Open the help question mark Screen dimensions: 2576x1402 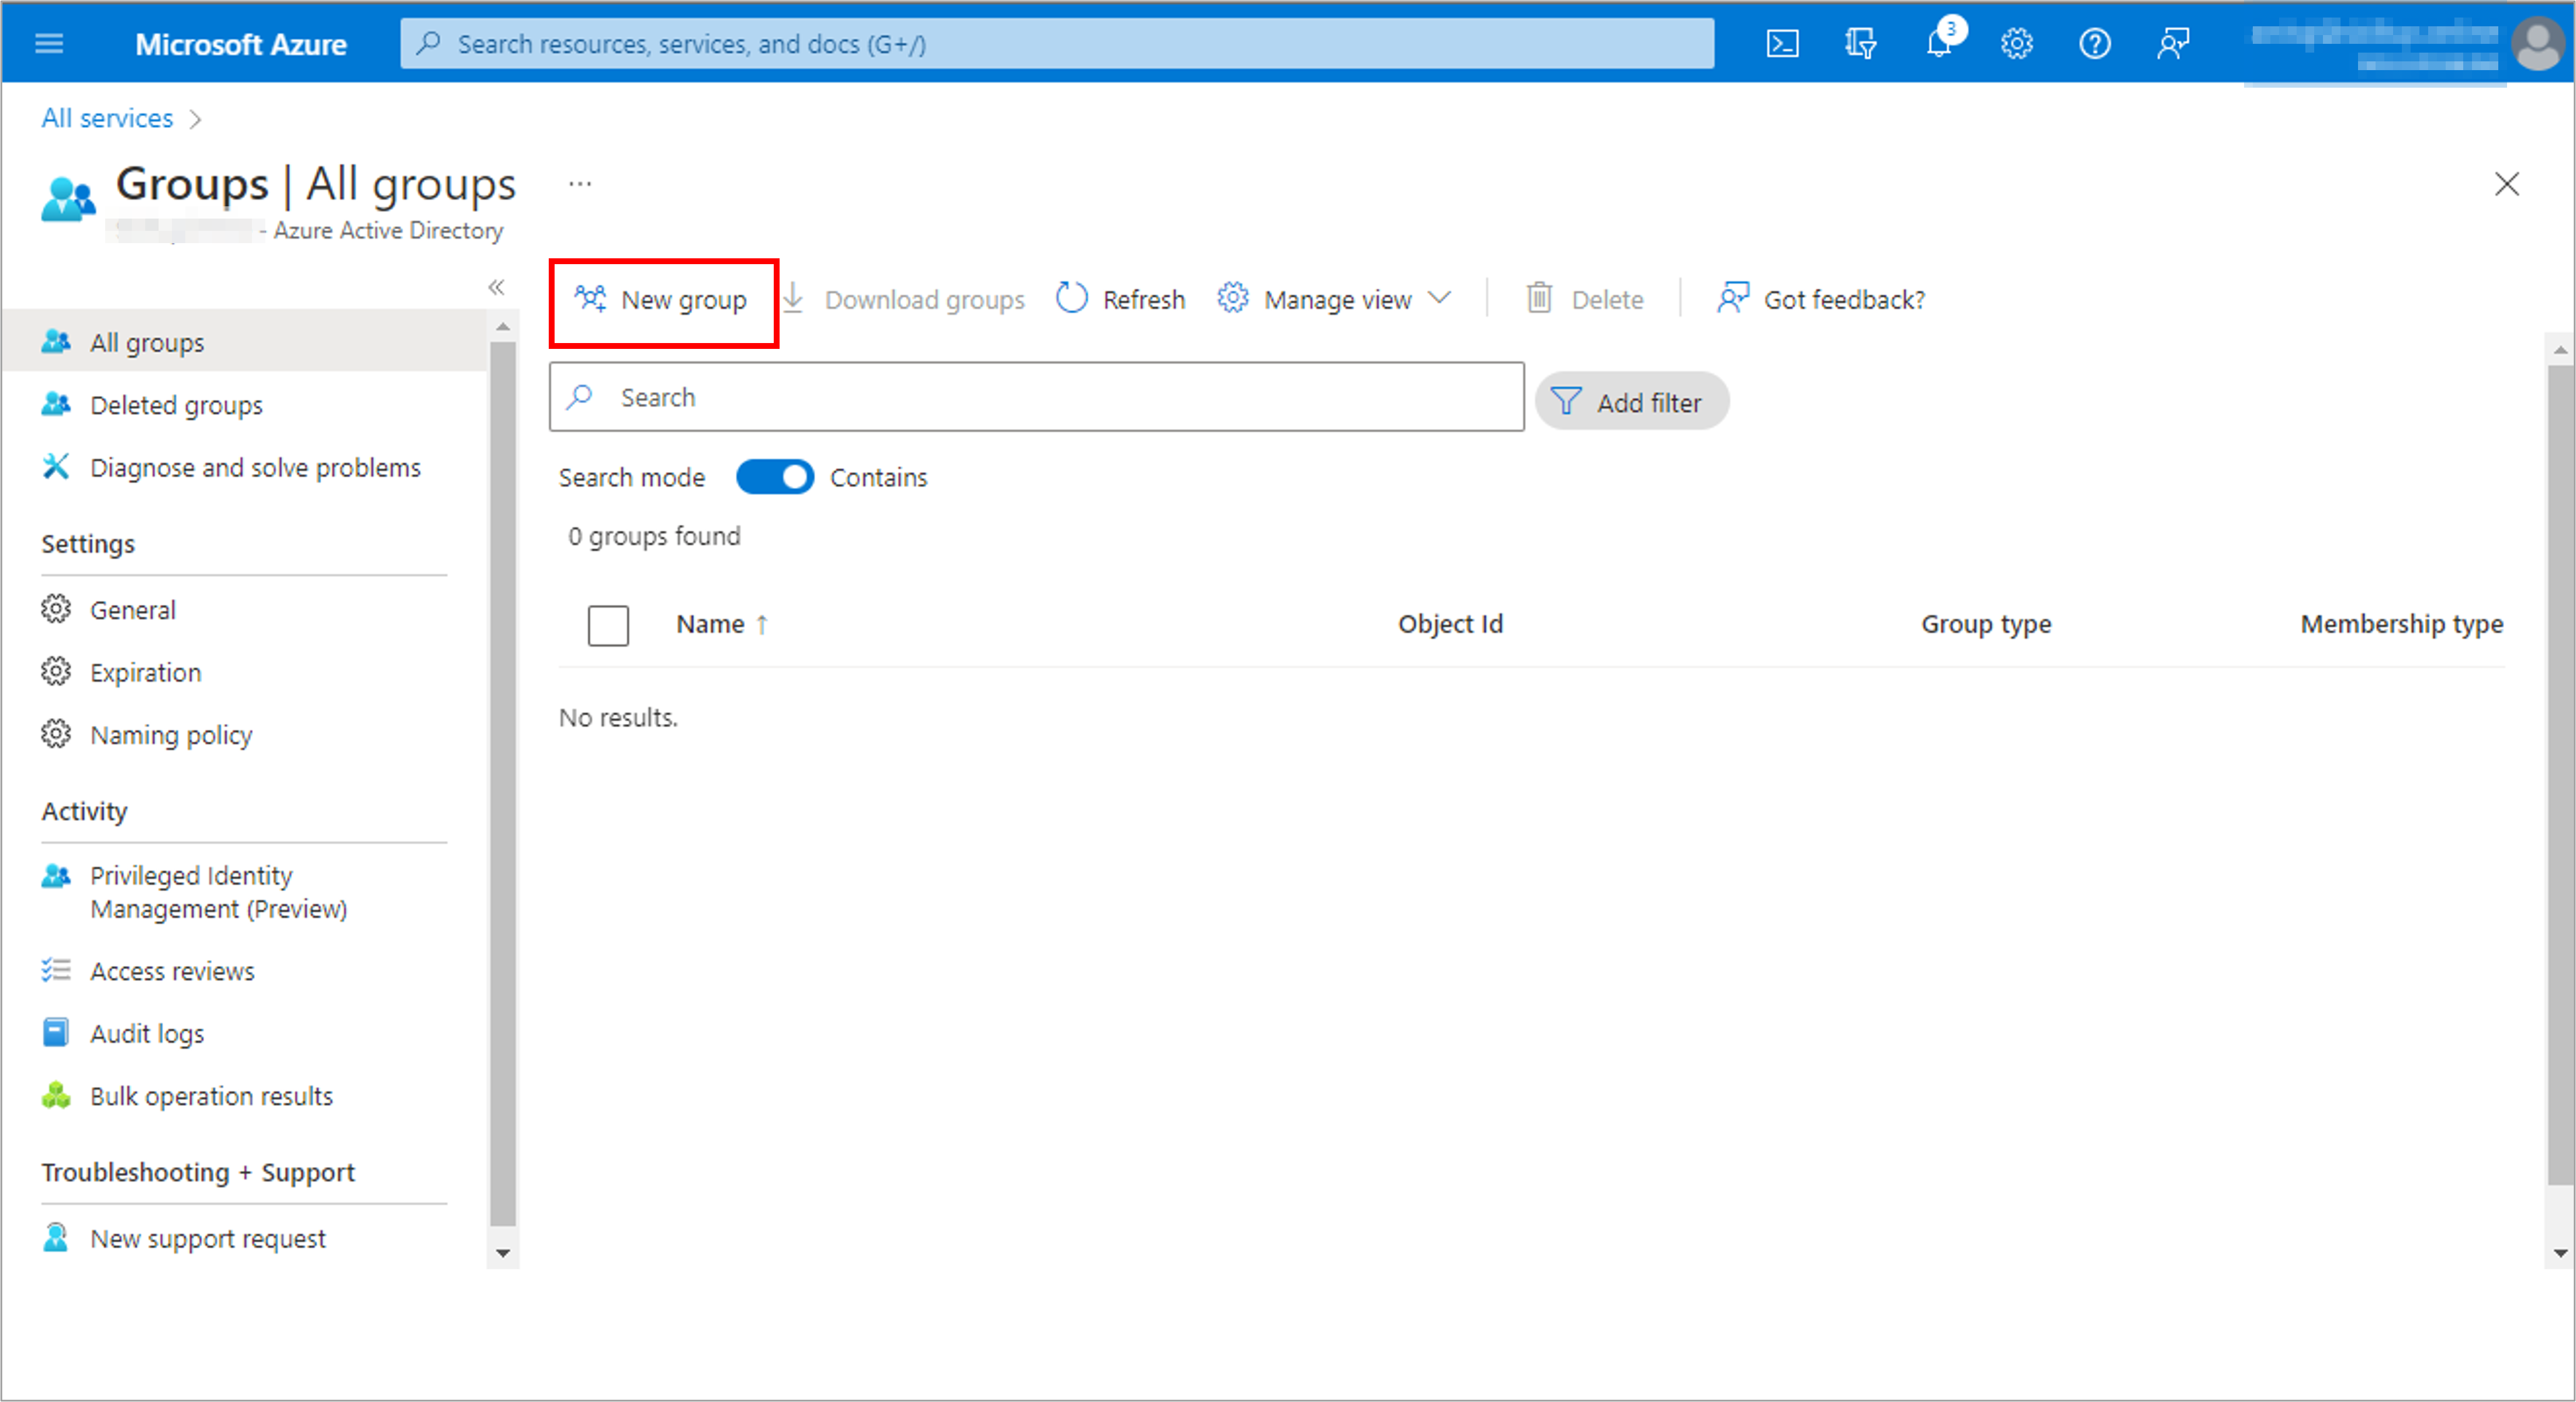tap(2095, 44)
